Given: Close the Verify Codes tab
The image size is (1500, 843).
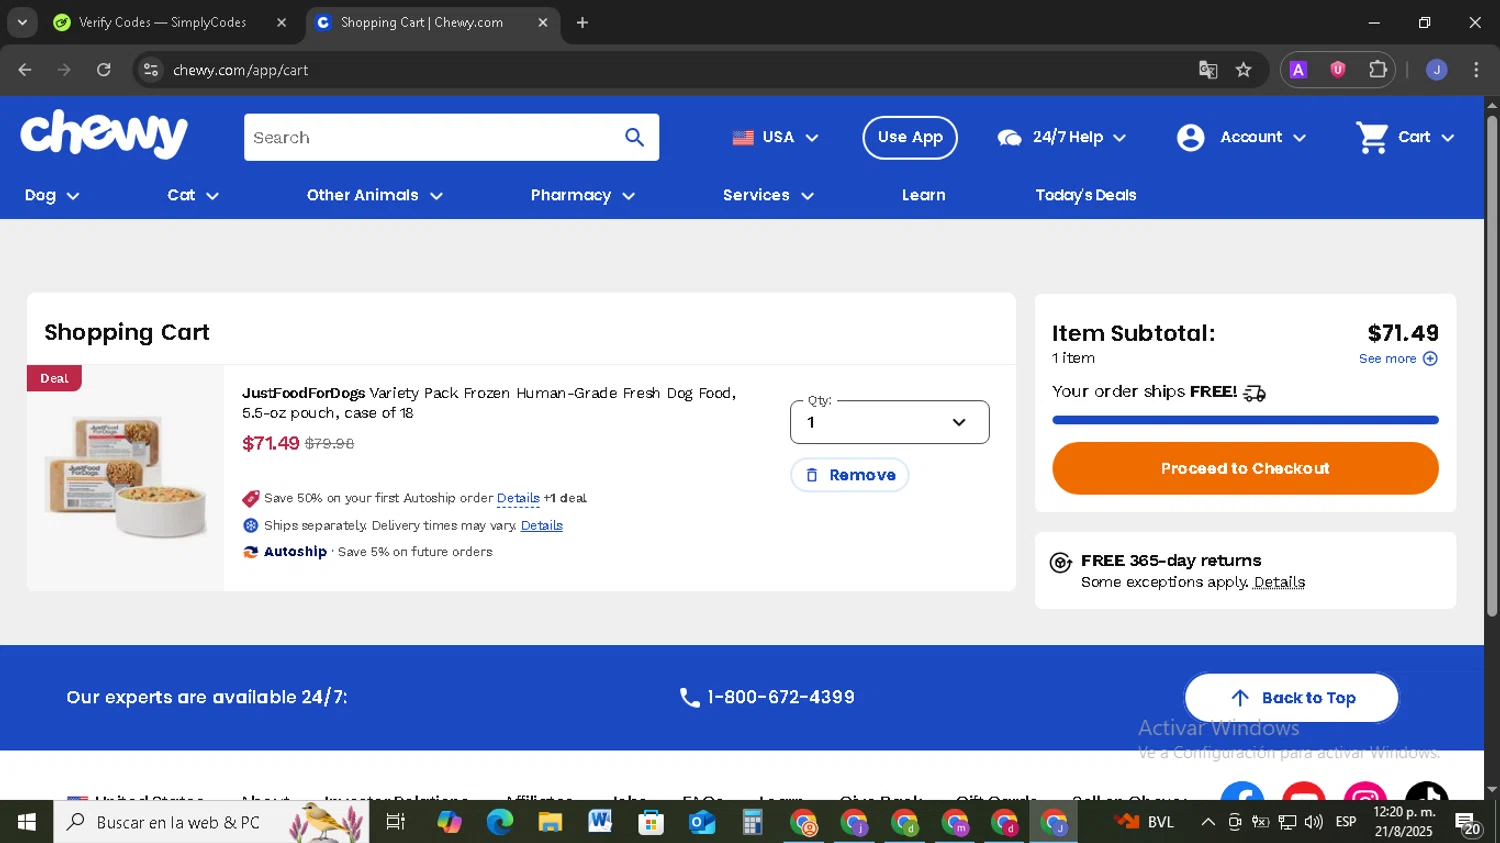Looking at the screenshot, I should pos(282,22).
